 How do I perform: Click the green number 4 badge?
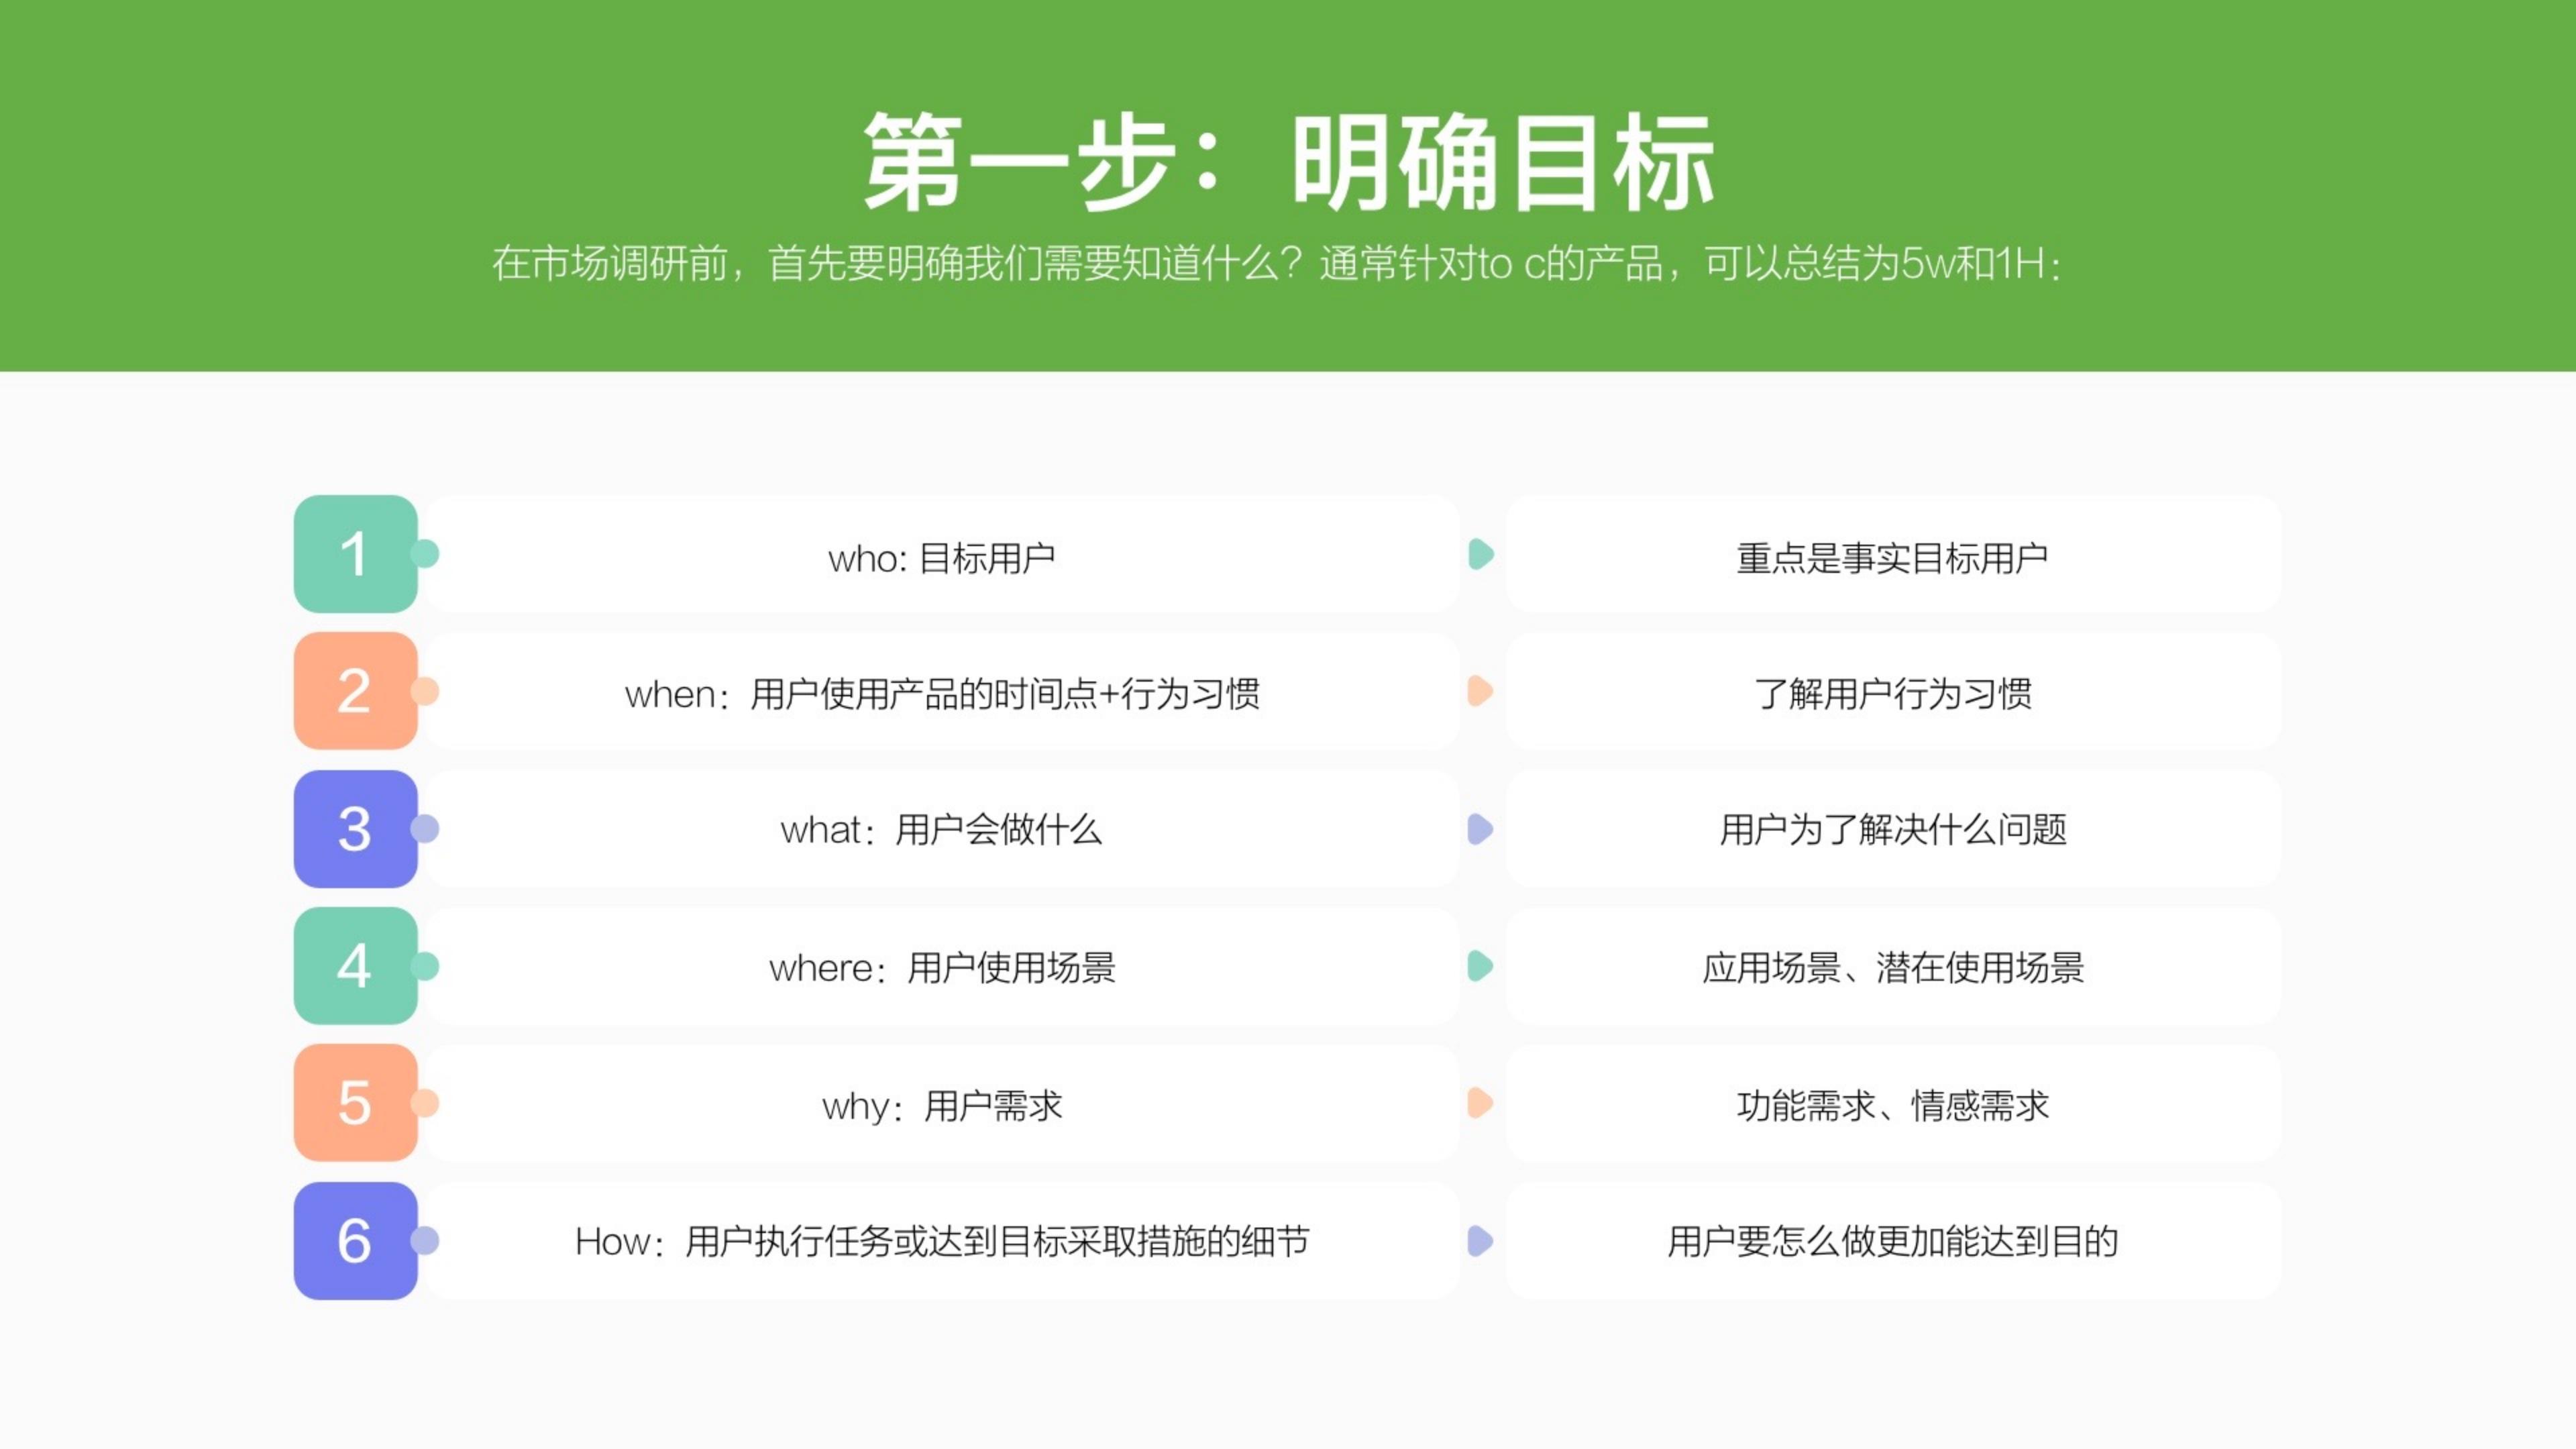tap(355, 966)
